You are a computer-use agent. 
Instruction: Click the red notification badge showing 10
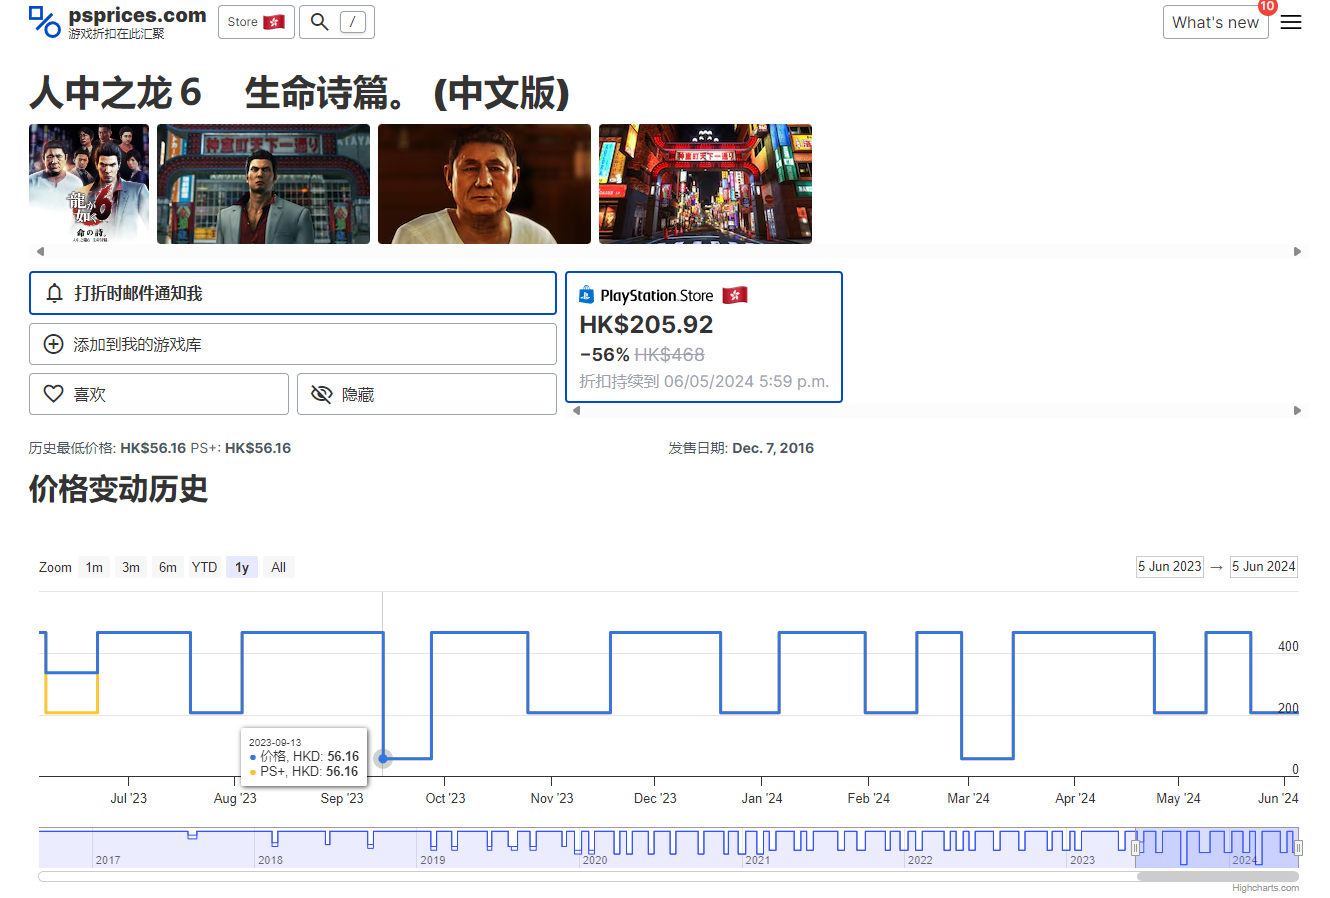[1267, 7]
